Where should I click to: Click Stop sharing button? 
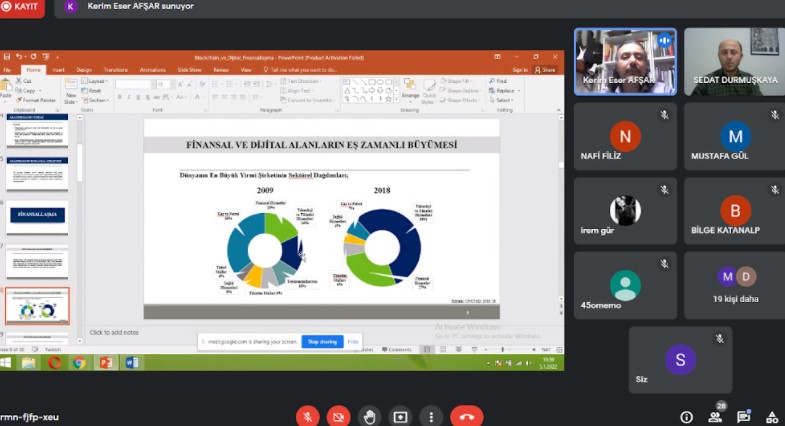[322, 342]
